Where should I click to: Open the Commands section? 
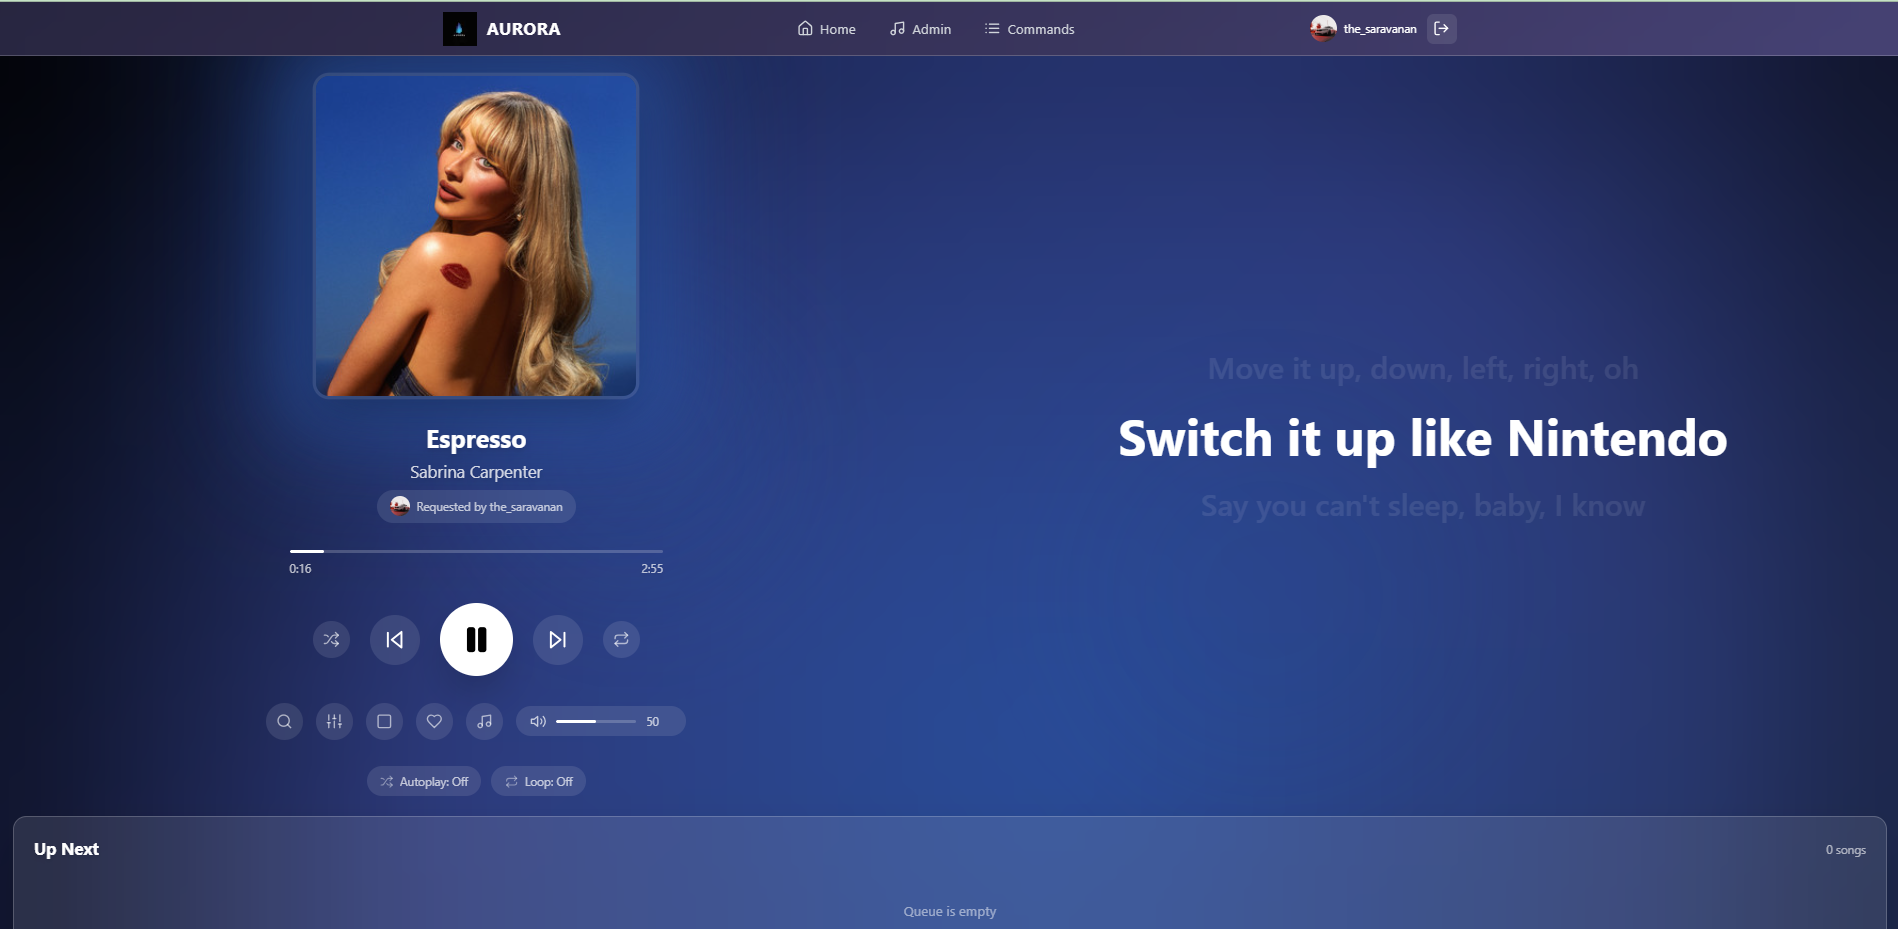point(1029,29)
